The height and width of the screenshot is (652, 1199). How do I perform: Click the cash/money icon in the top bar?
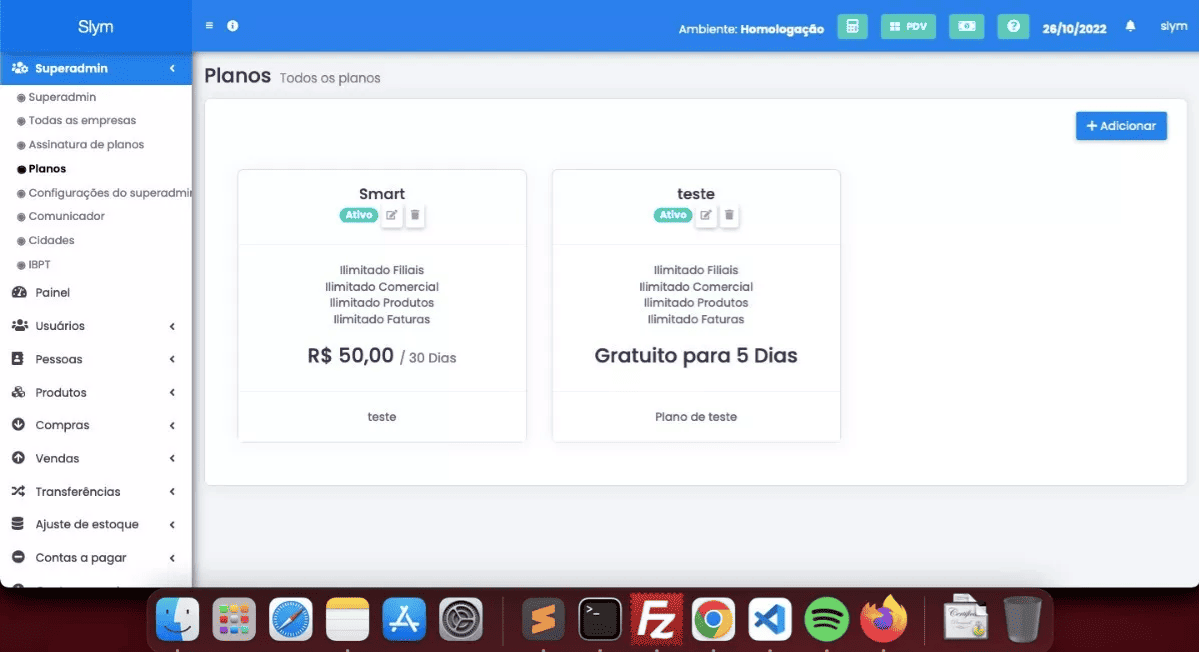(x=965, y=26)
